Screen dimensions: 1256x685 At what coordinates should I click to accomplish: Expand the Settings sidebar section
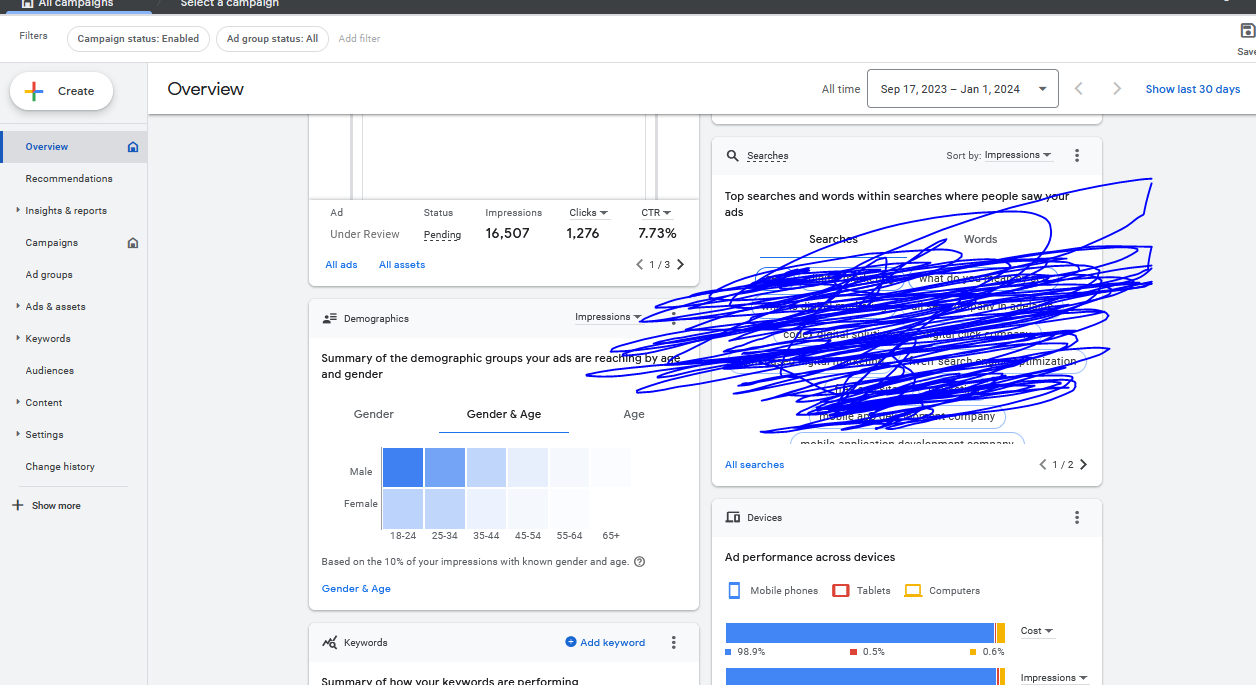point(18,435)
